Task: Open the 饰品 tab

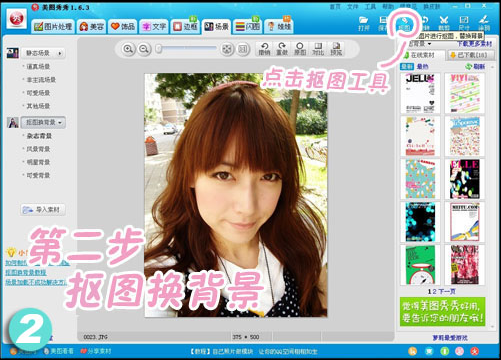Action: [123, 26]
